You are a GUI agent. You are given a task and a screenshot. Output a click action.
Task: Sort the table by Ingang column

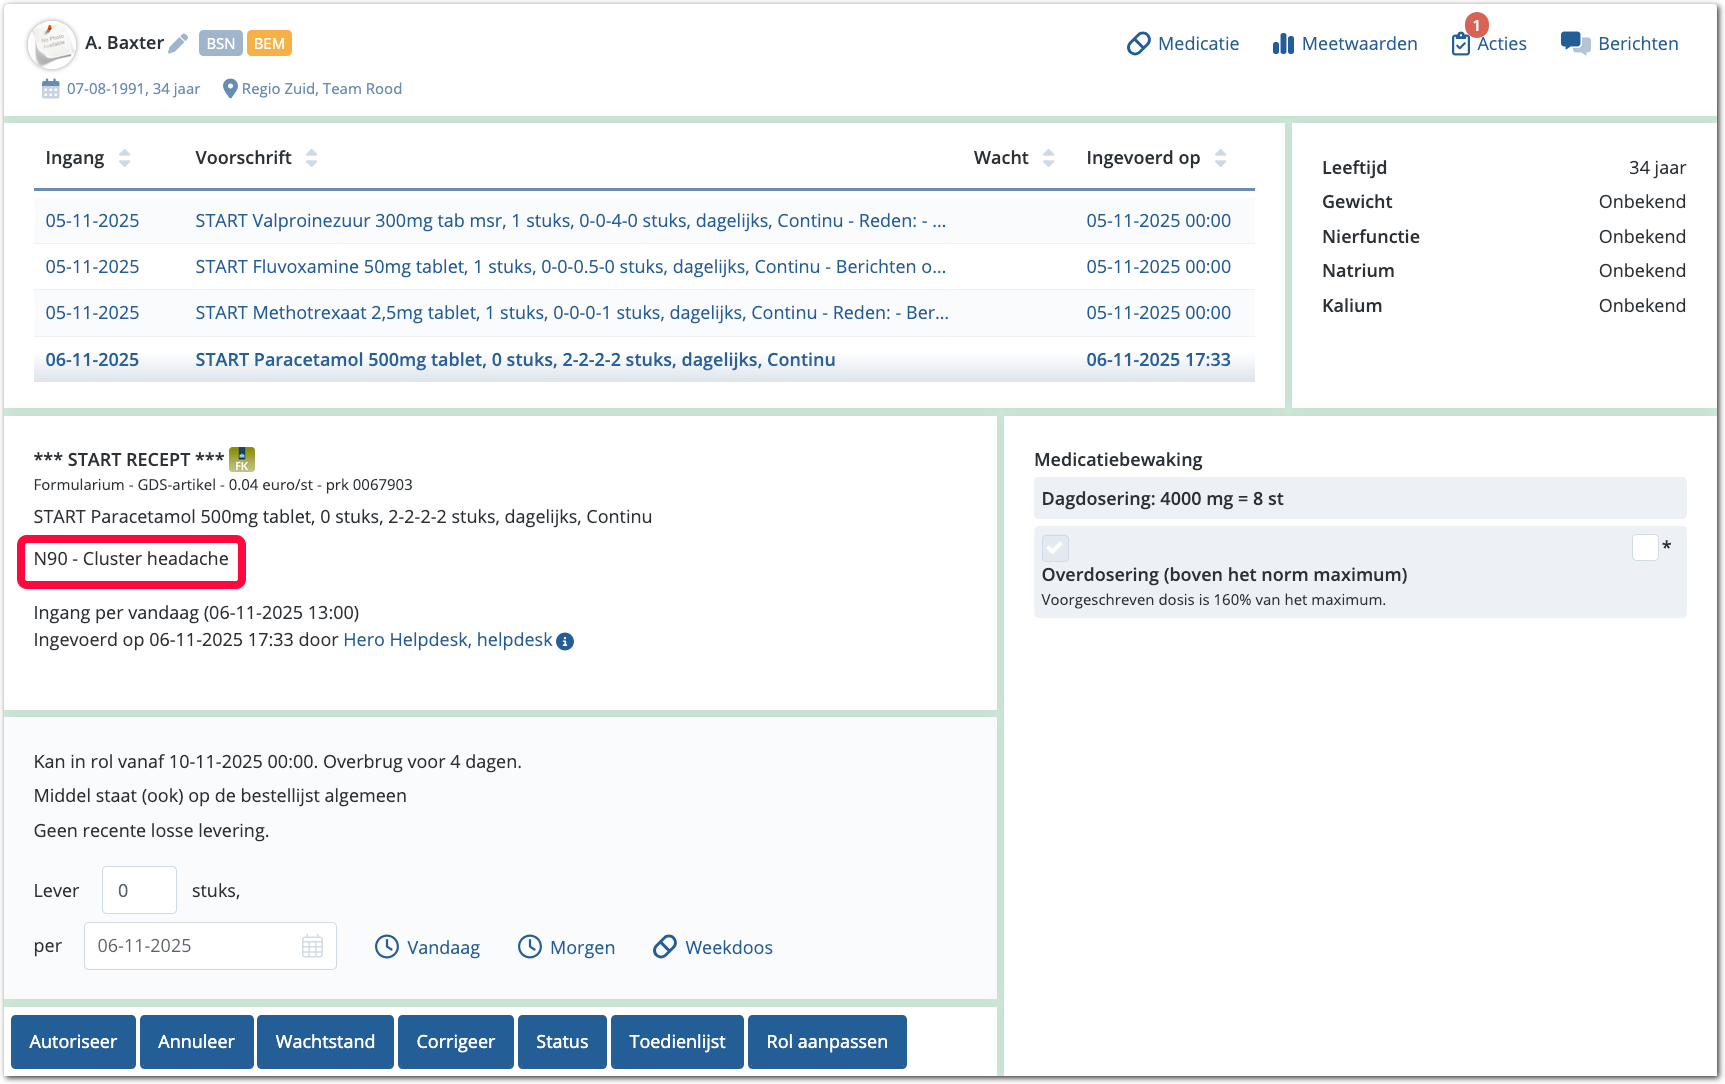pyautogui.click(x=124, y=158)
